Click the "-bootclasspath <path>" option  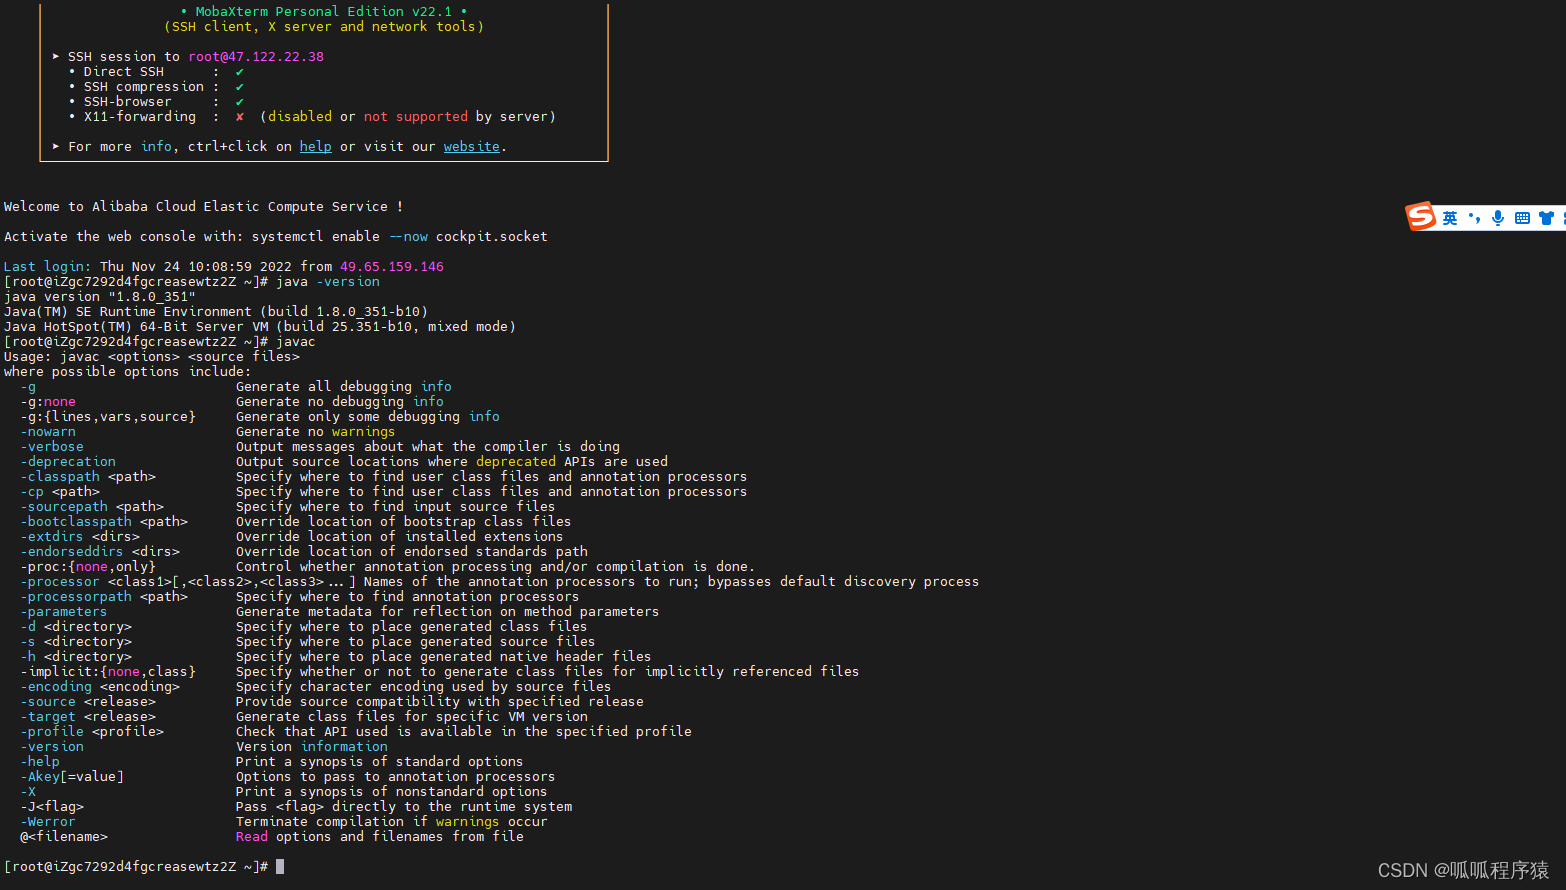click(104, 522)
